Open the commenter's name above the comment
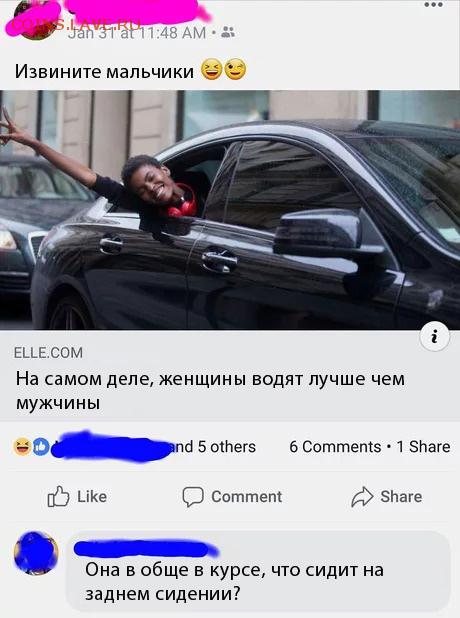This screenshot has height=618, width=460. pos(145,548)
